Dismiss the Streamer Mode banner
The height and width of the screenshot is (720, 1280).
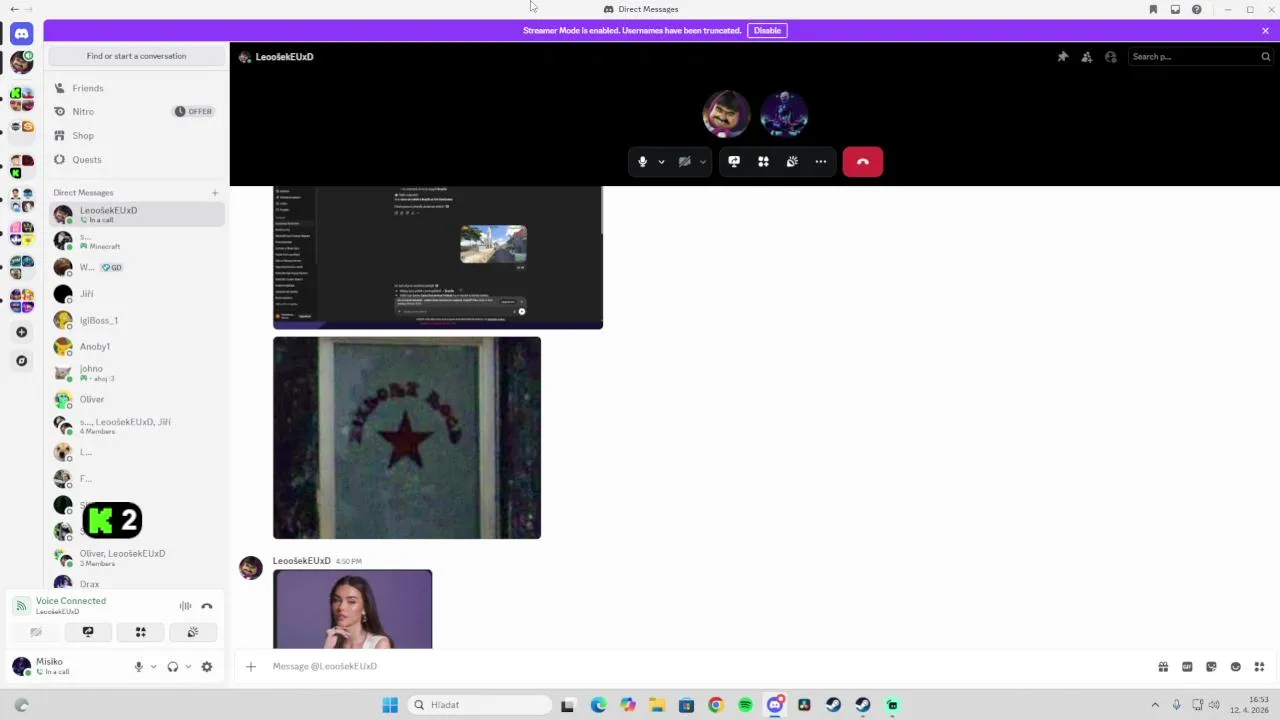tap(1265, 31)
